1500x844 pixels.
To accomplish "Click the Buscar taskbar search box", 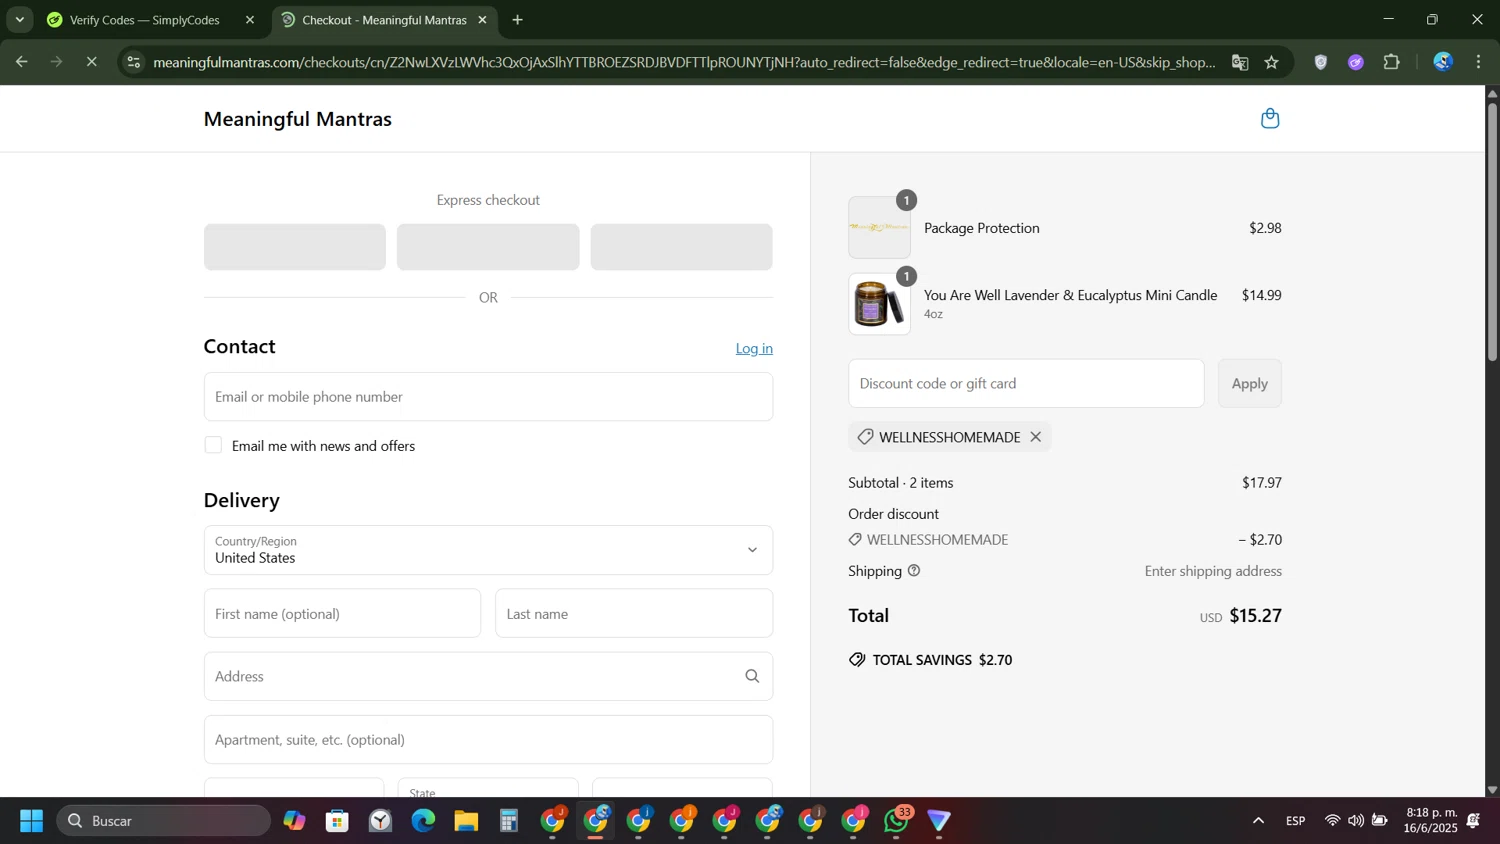I will click(x=163, y=821).
